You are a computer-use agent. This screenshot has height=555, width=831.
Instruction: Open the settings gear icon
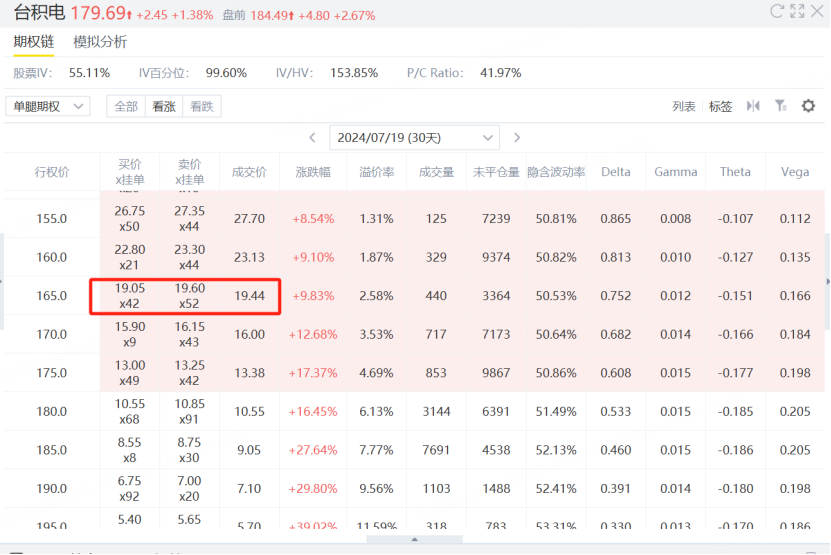tap(808, 106)
